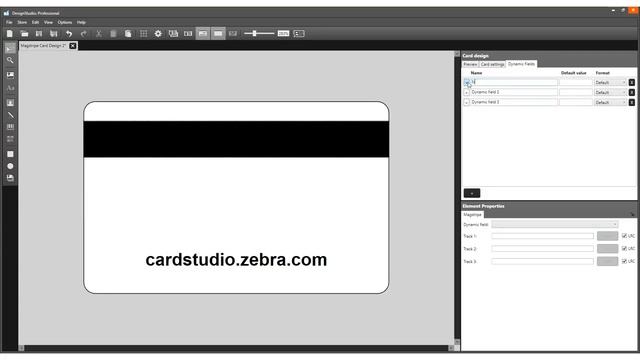The image size is (640, 360).
Task: Click the card icon after zoom percentage
Action: coord(299,33)
